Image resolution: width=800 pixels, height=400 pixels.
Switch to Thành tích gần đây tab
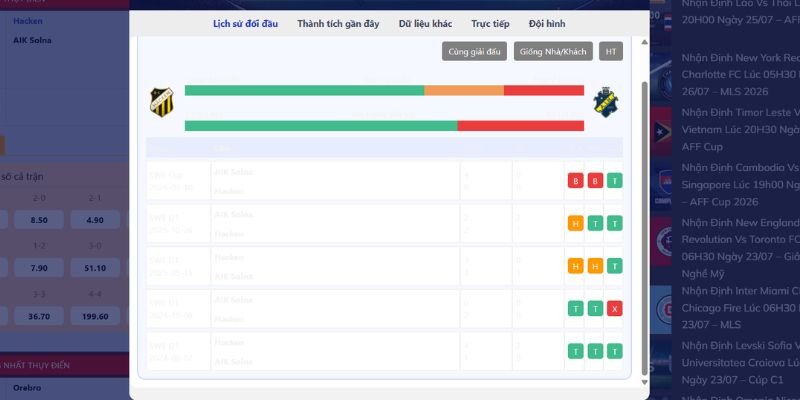[338, 24]
